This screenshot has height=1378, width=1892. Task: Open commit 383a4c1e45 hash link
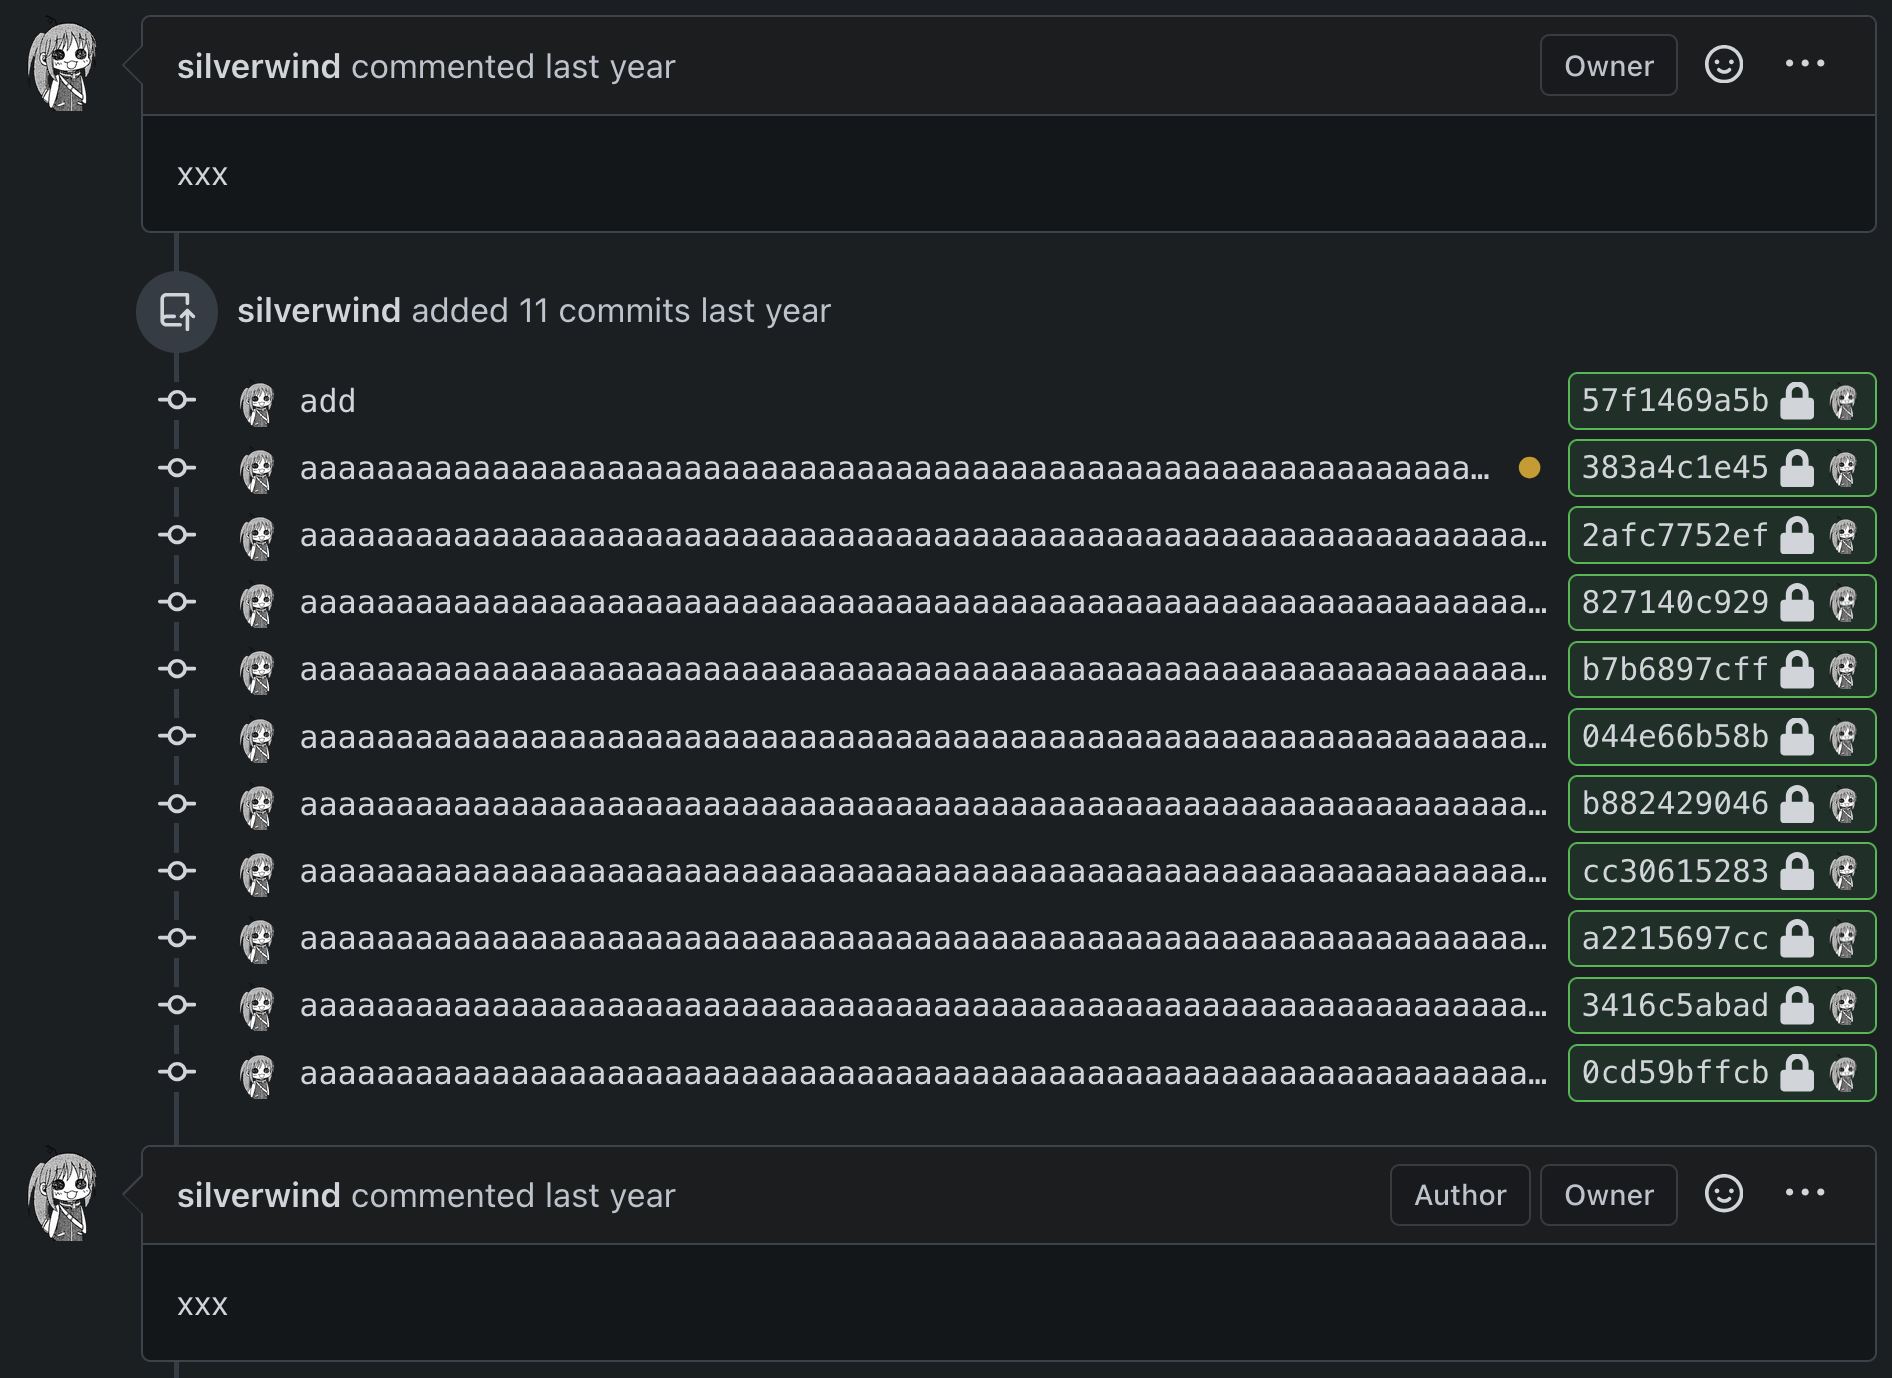[x=1674, y=468]
